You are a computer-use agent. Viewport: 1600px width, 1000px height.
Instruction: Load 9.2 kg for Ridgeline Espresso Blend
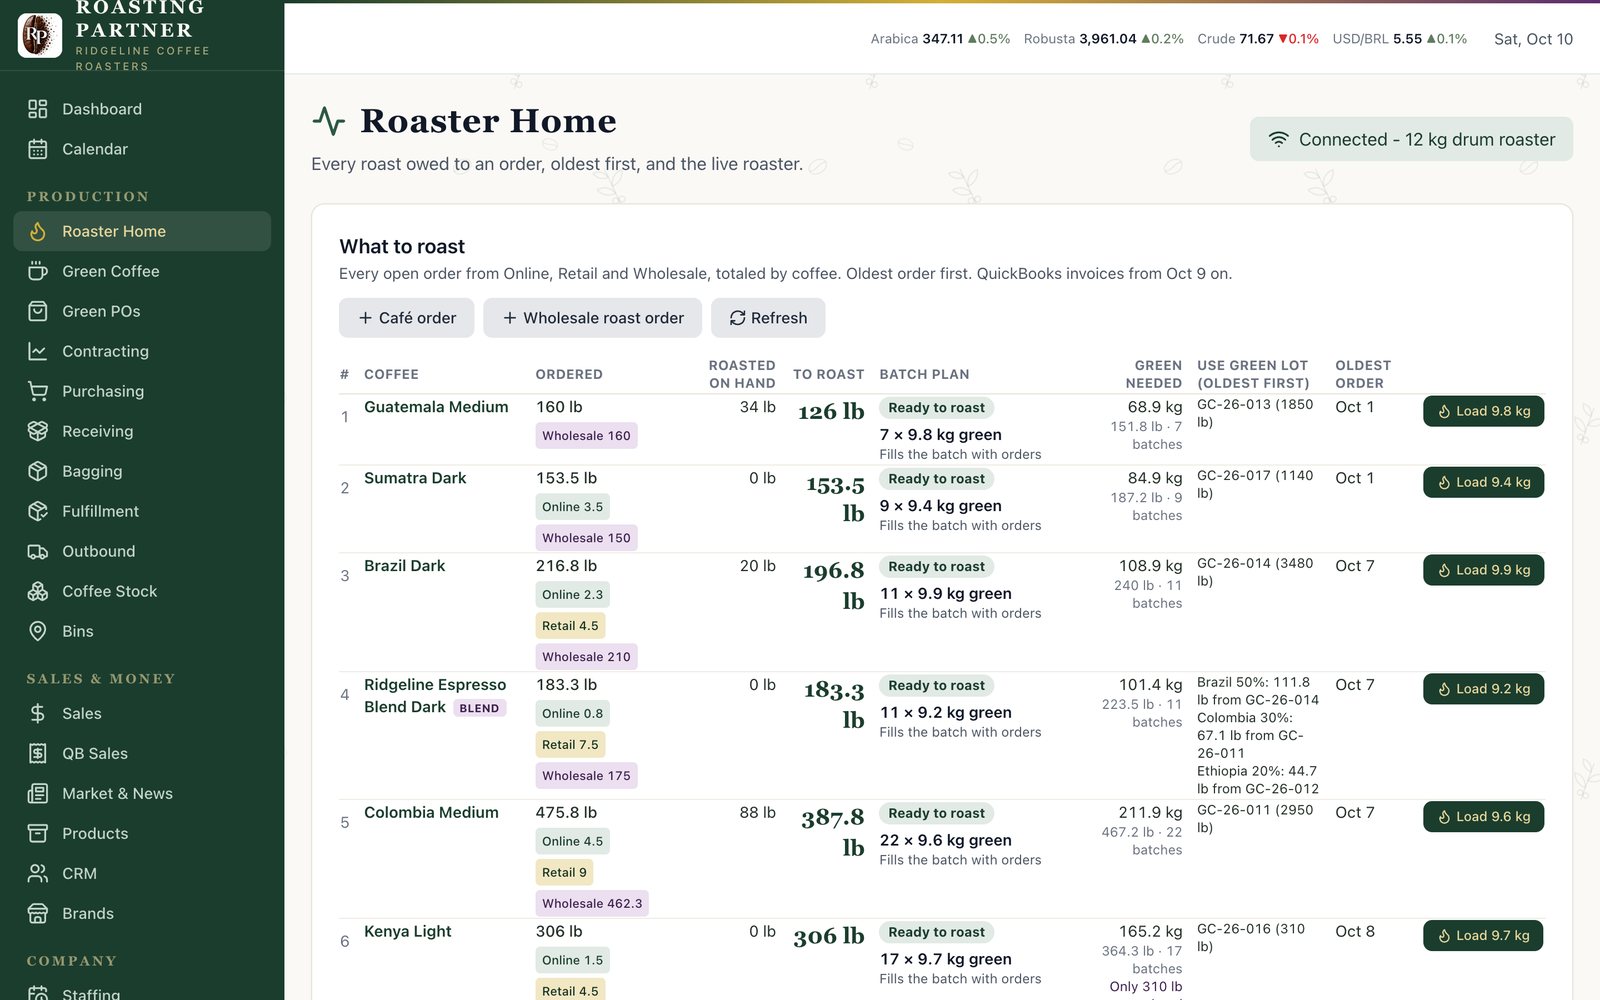tap(1483, 689)
